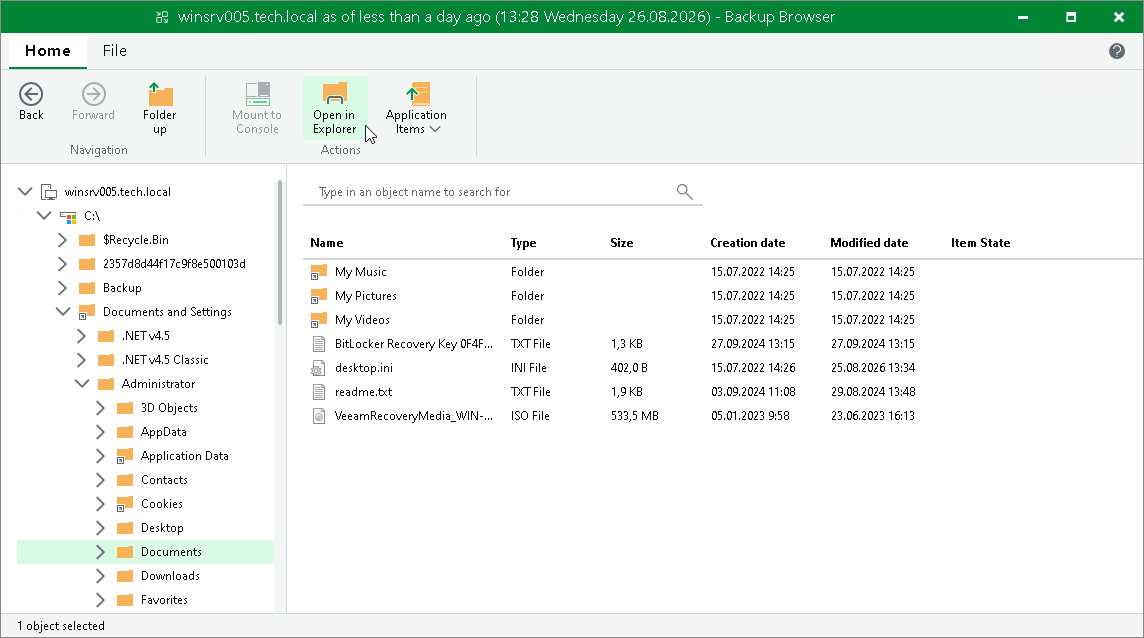
Task: Select the Downloads tree item
Action: tap(170, 576)
